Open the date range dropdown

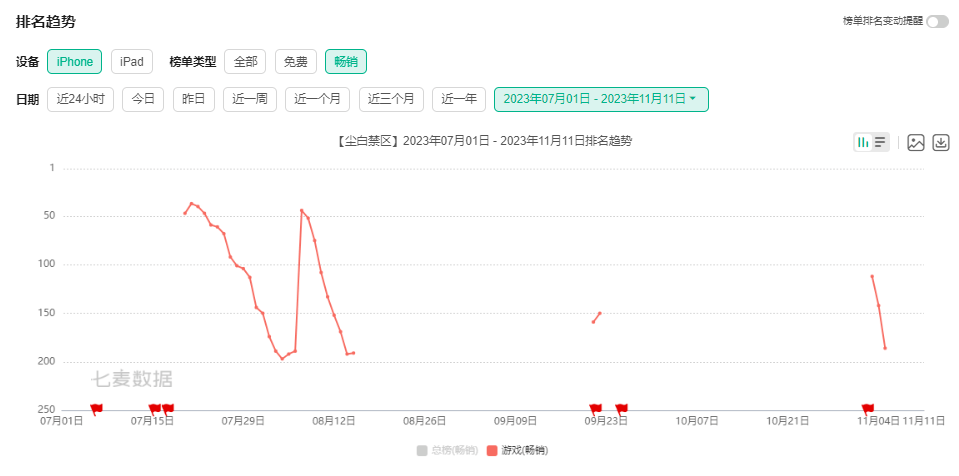coord(601,99)
